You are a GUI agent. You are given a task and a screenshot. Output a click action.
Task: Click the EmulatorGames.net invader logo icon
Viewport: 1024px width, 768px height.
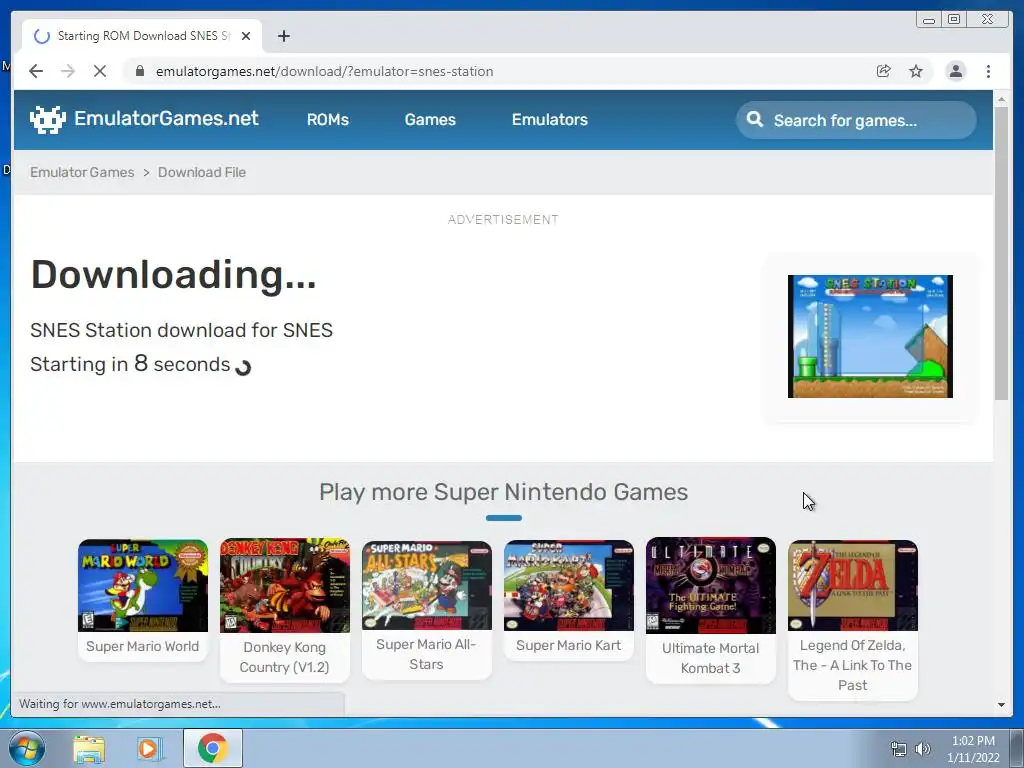(x=48, y=120)
